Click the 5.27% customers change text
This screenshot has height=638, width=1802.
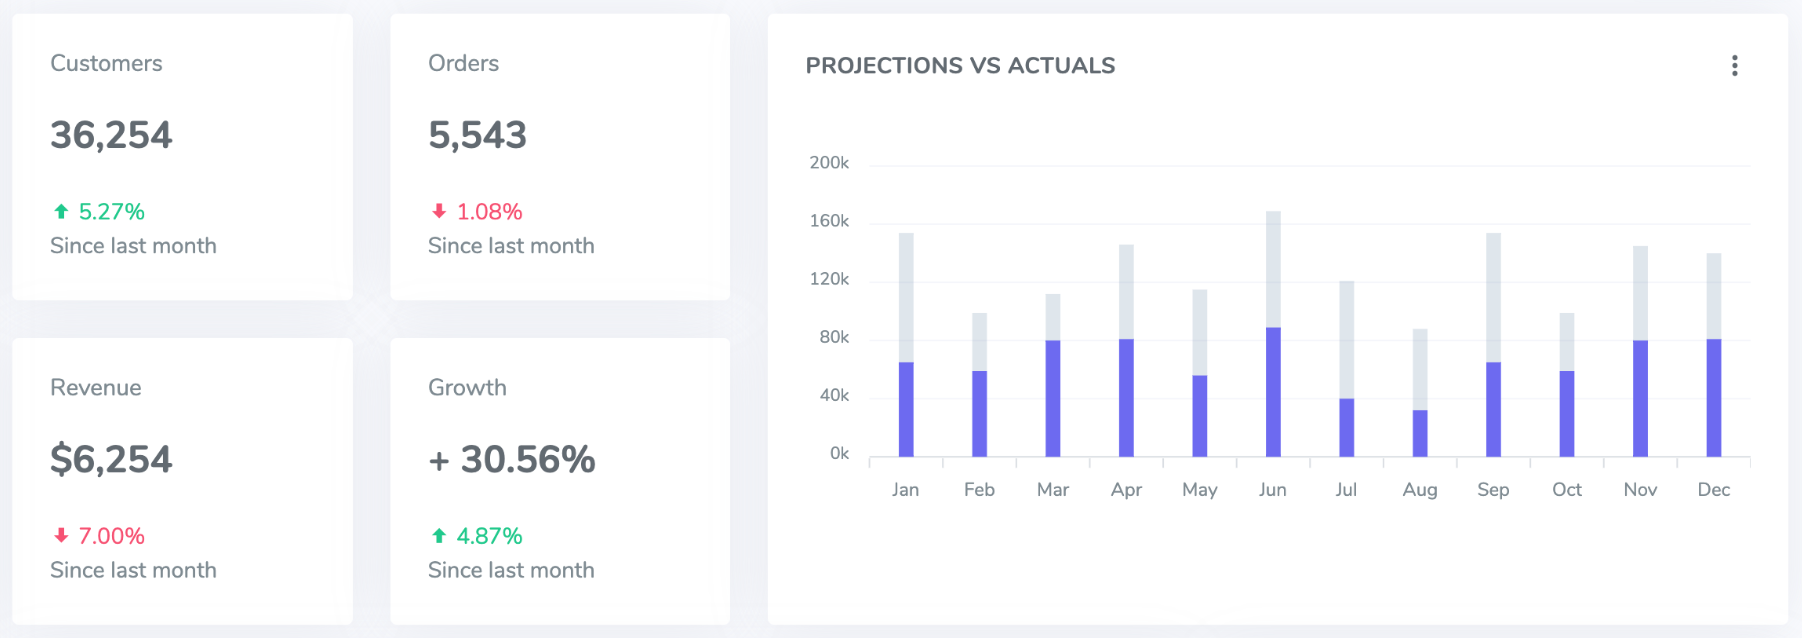click(112, 212)
